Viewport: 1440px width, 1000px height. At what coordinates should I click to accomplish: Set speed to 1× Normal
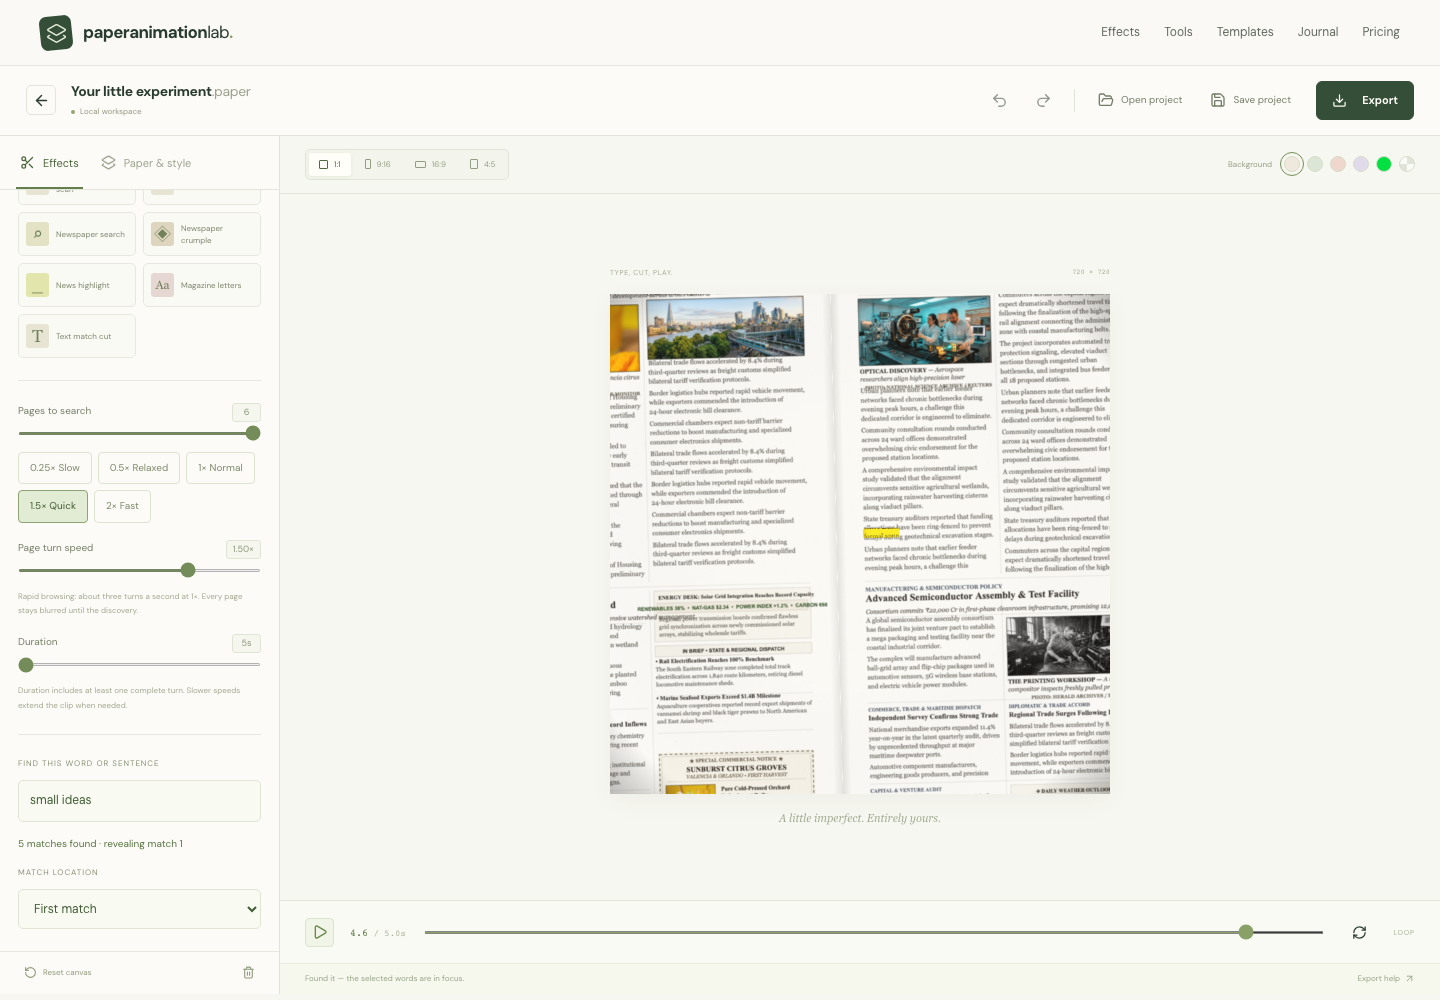point(220,468)
